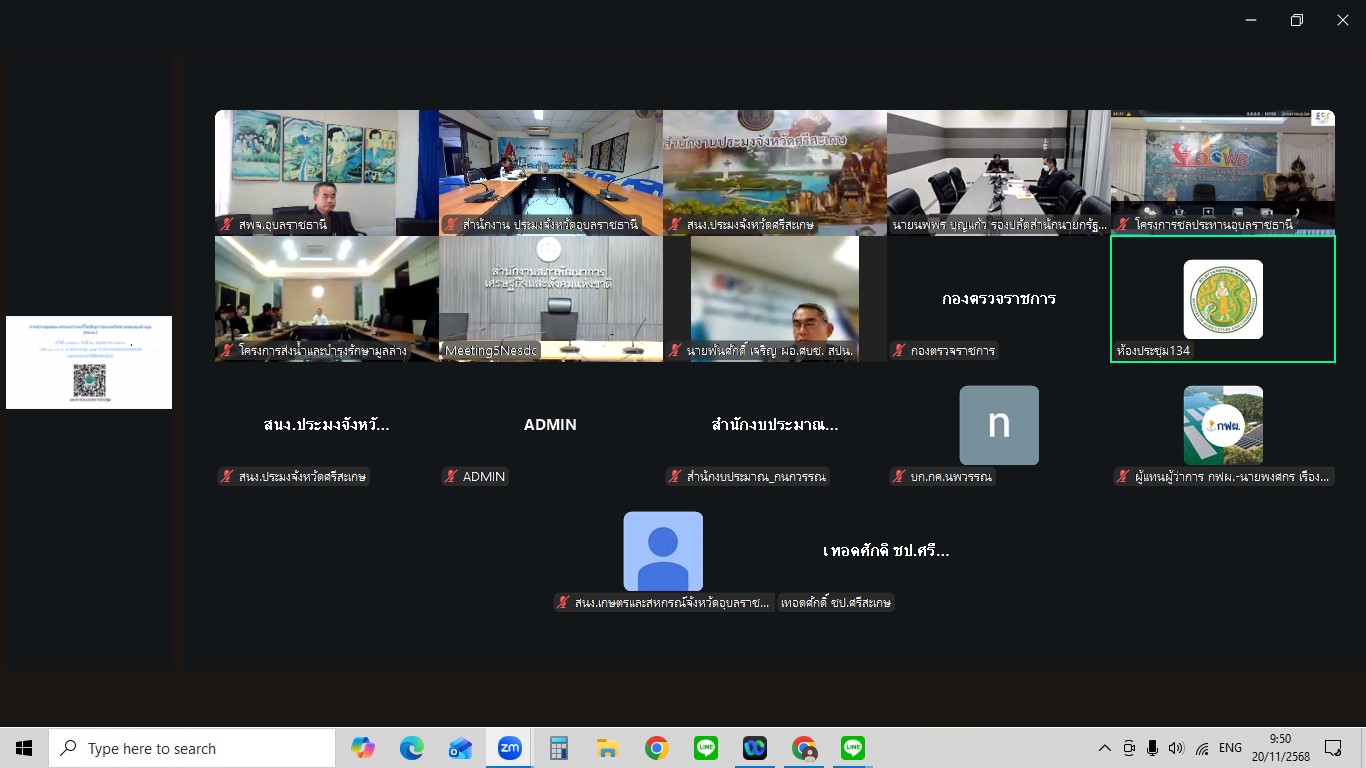Screen dimensions: 1366x768
Task: Open the Windows Start menu
Action: [24, 748]
